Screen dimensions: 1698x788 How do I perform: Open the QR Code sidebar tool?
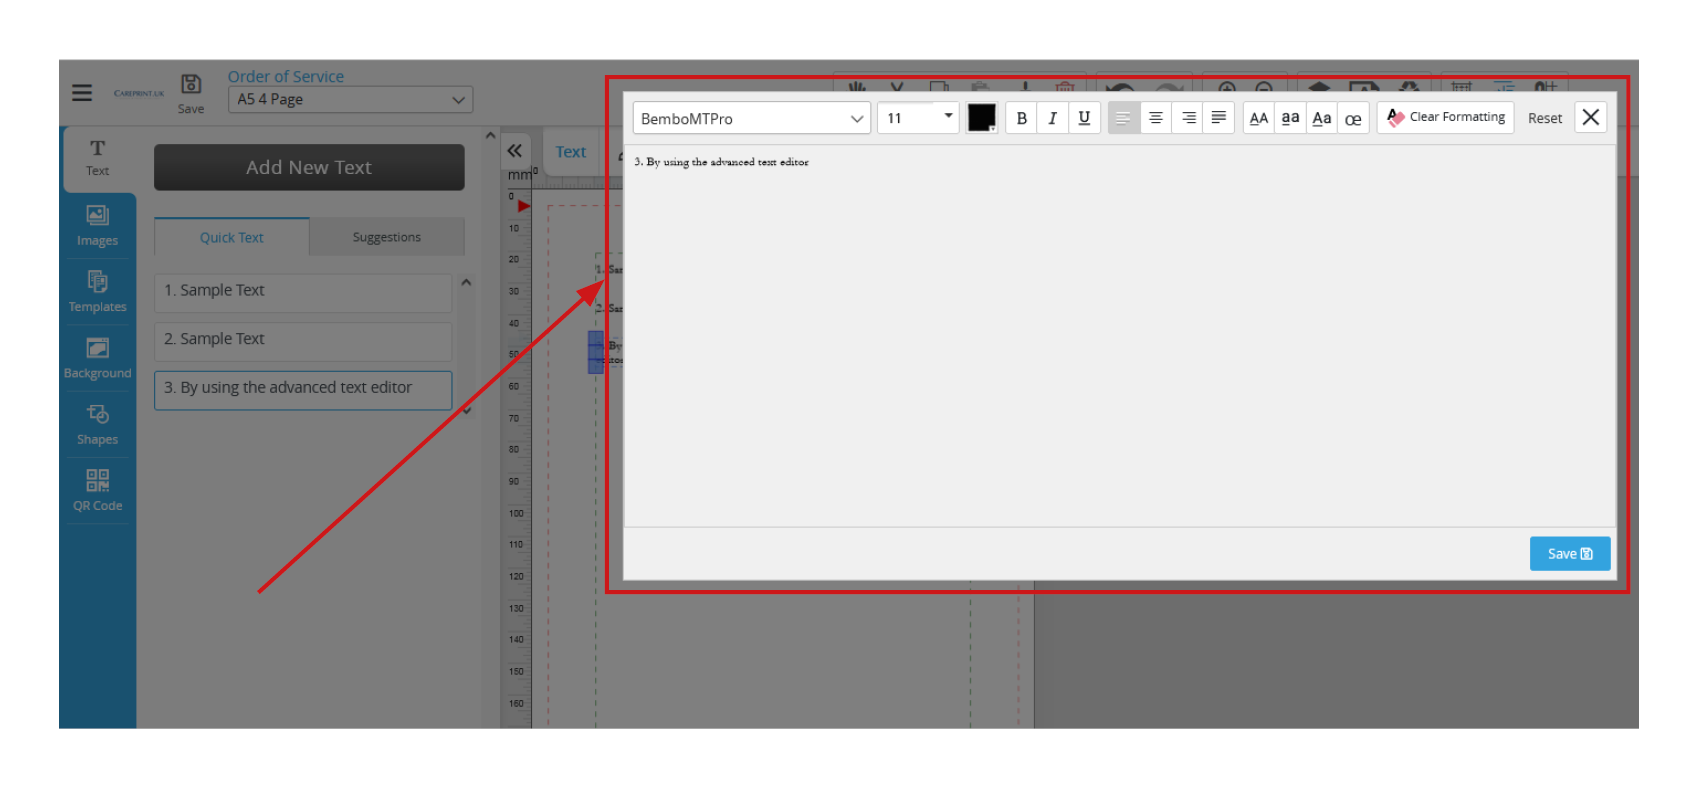coord(97,490)
